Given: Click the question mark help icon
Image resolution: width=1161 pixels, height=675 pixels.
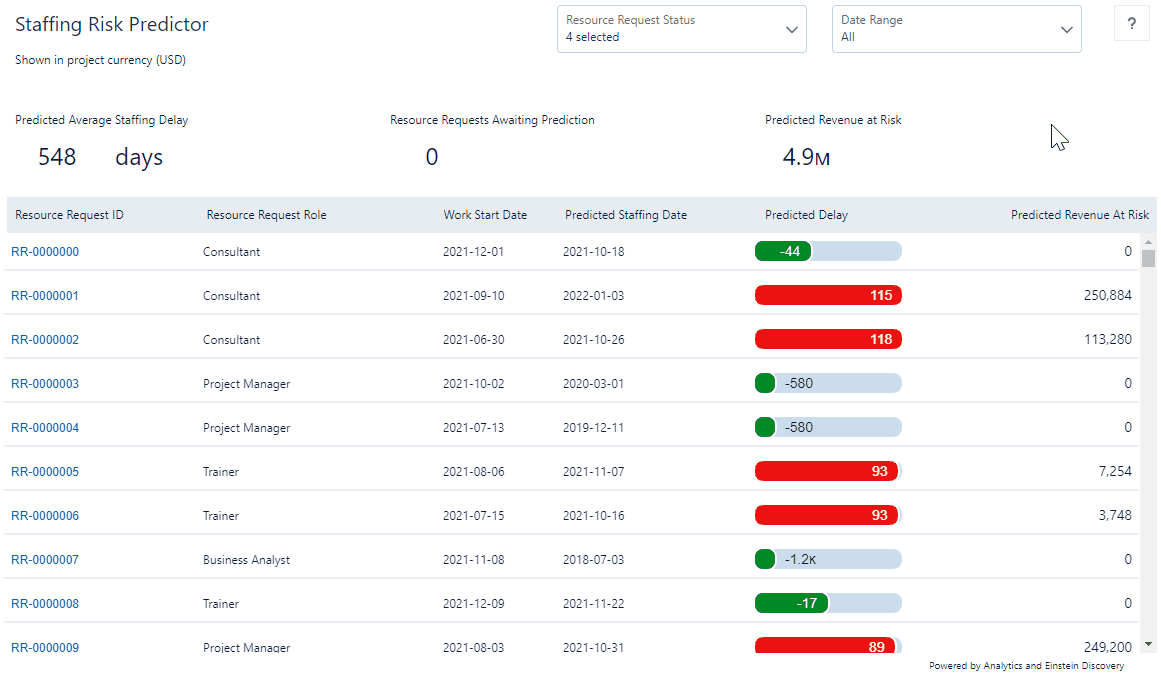Looking at the screenshot, I should tap(1131, 23).
